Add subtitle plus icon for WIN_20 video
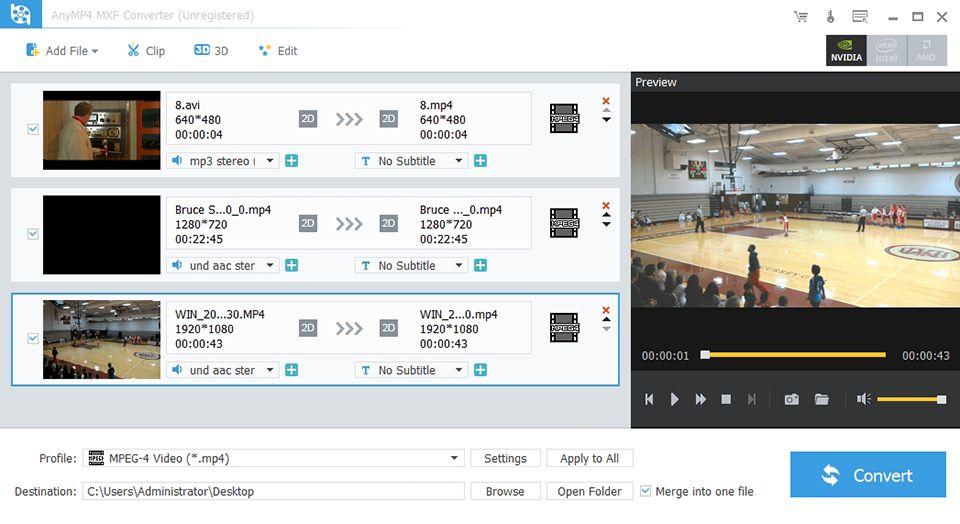 tap(480, 370)
